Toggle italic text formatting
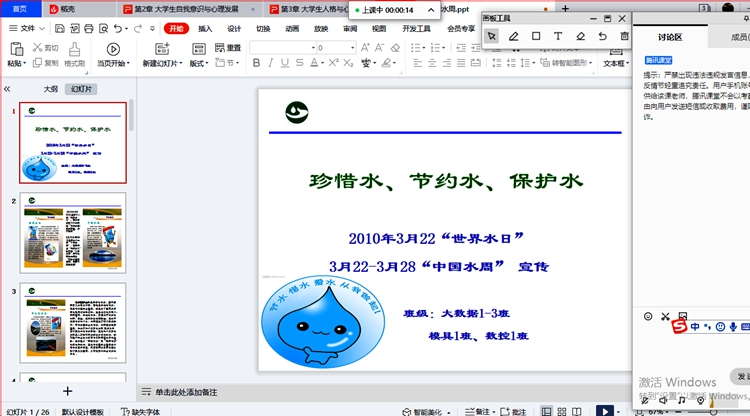The image size is (750, 416). [271, 63]
